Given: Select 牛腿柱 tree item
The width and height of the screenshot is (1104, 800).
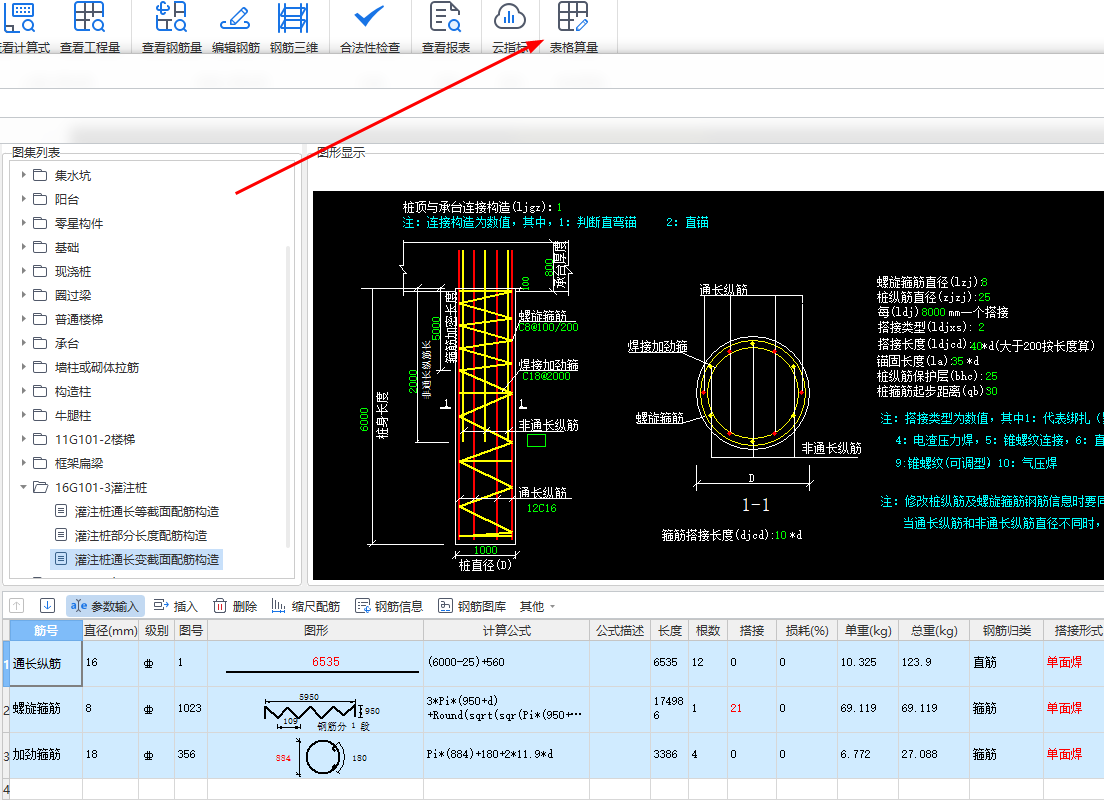Looking at the screenshot, I should 73,415.
